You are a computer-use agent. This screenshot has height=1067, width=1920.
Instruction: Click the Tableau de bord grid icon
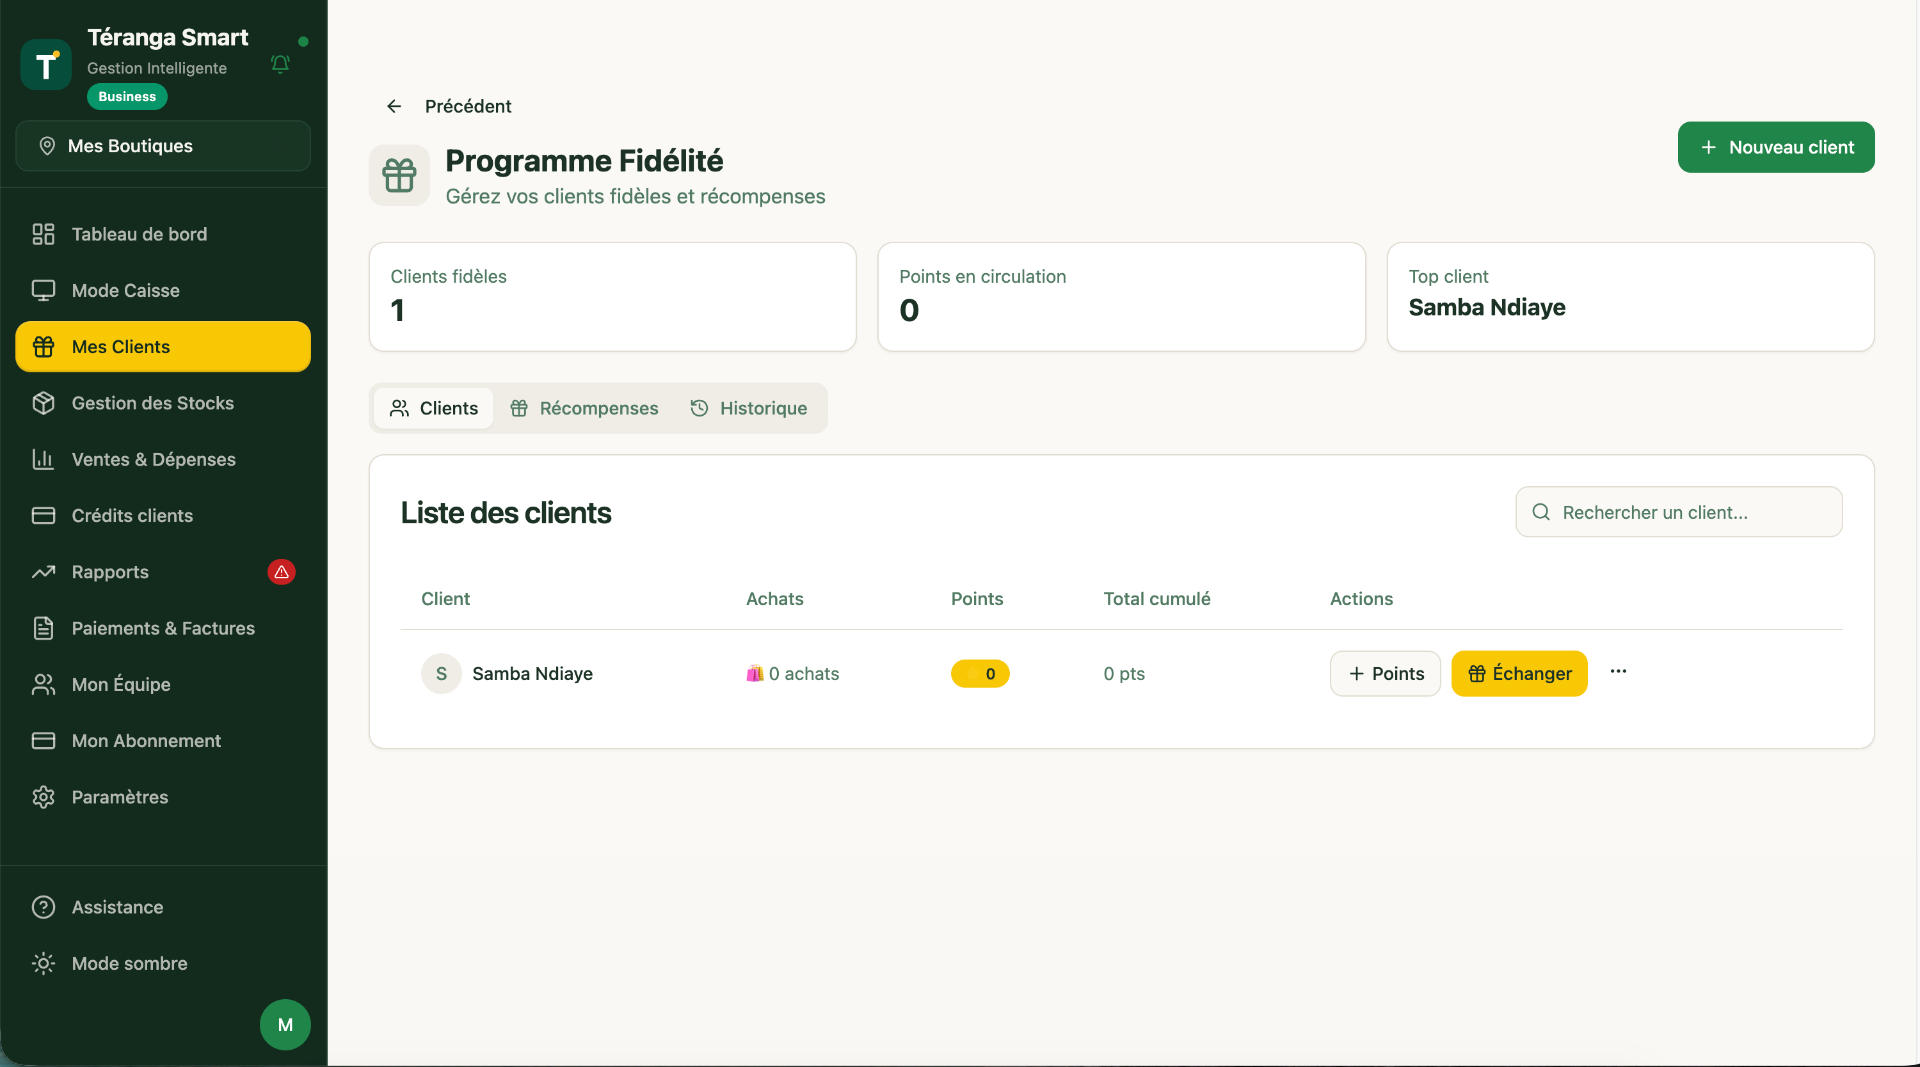click(x=43, y=234)
